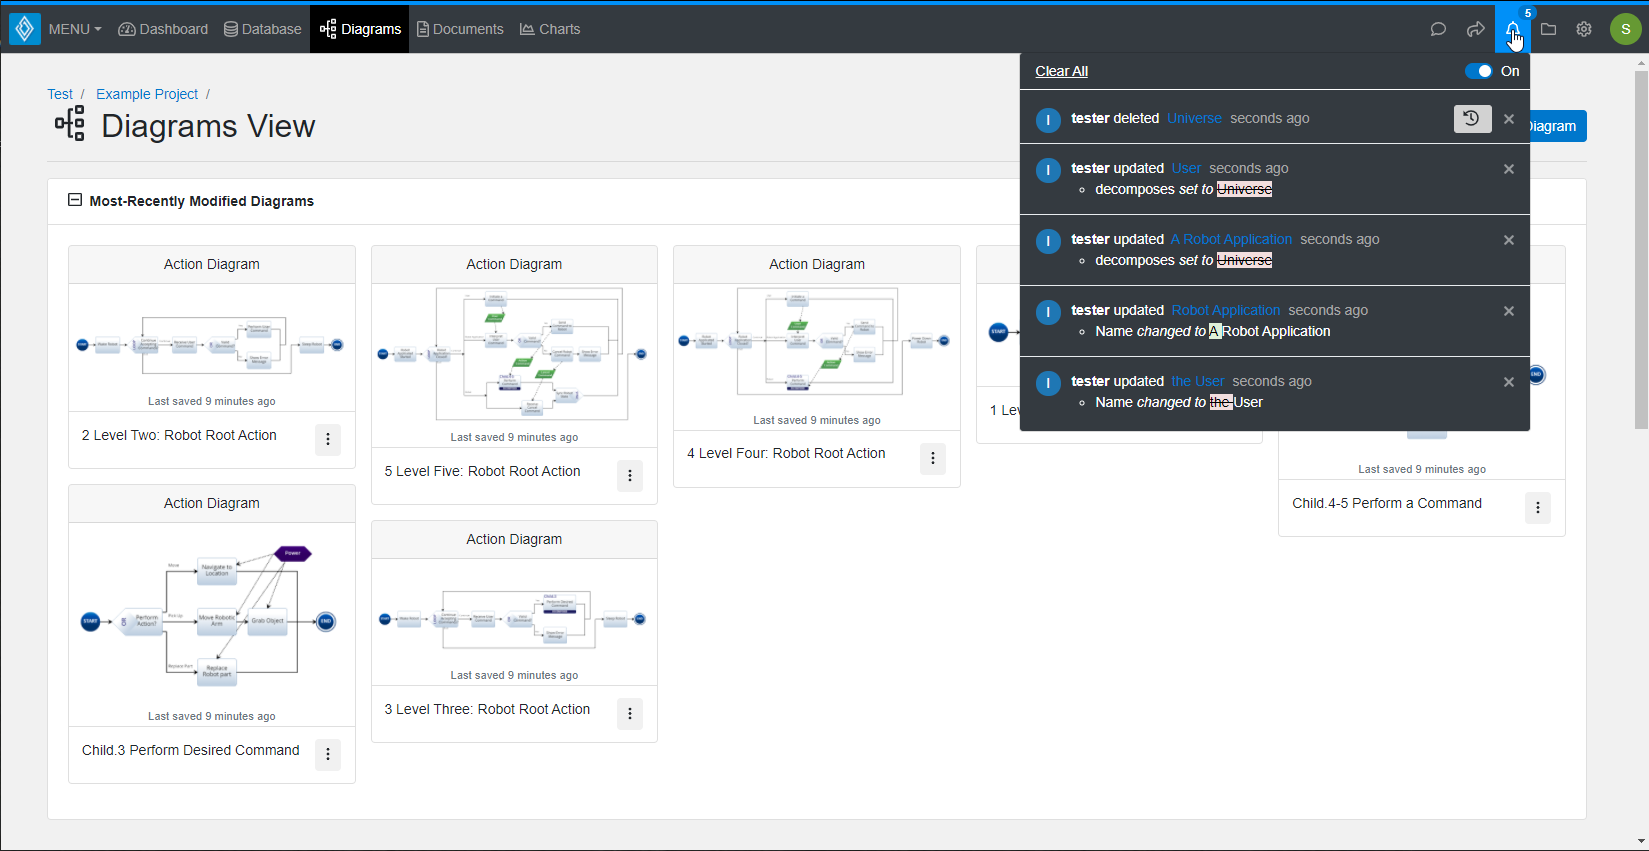Open options for 2 Level Two diagram

[x=328, y=440]
